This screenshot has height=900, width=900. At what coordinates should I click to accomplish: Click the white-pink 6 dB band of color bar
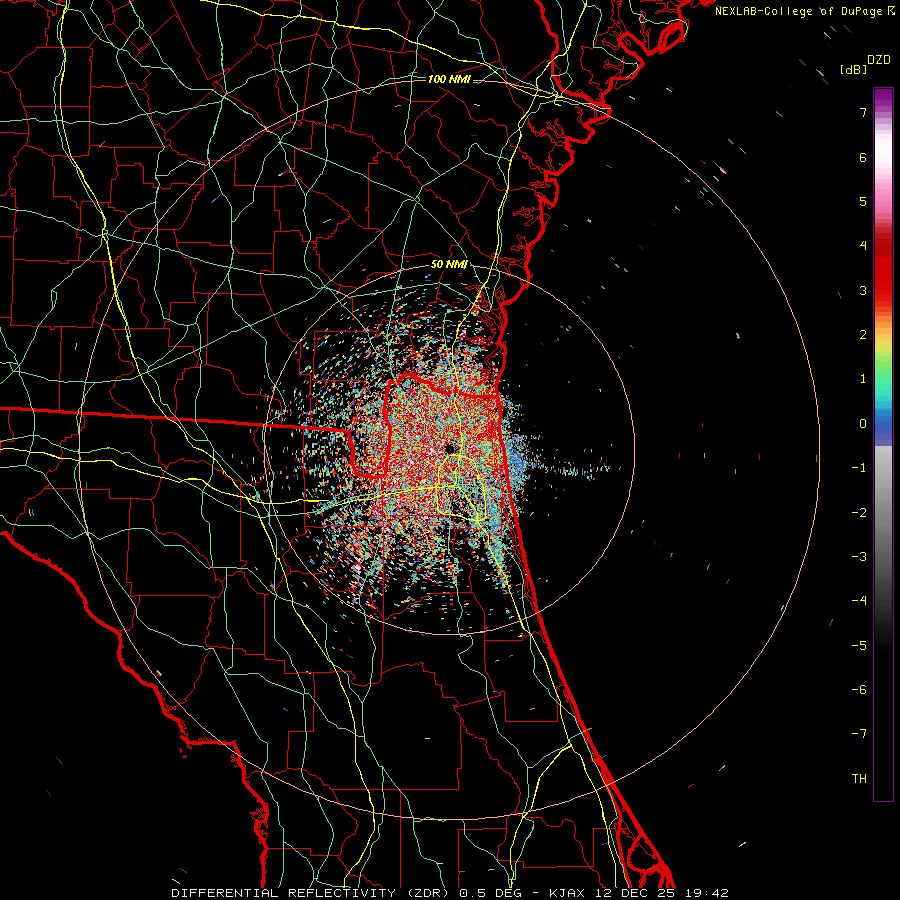click(x=883, y=157)
